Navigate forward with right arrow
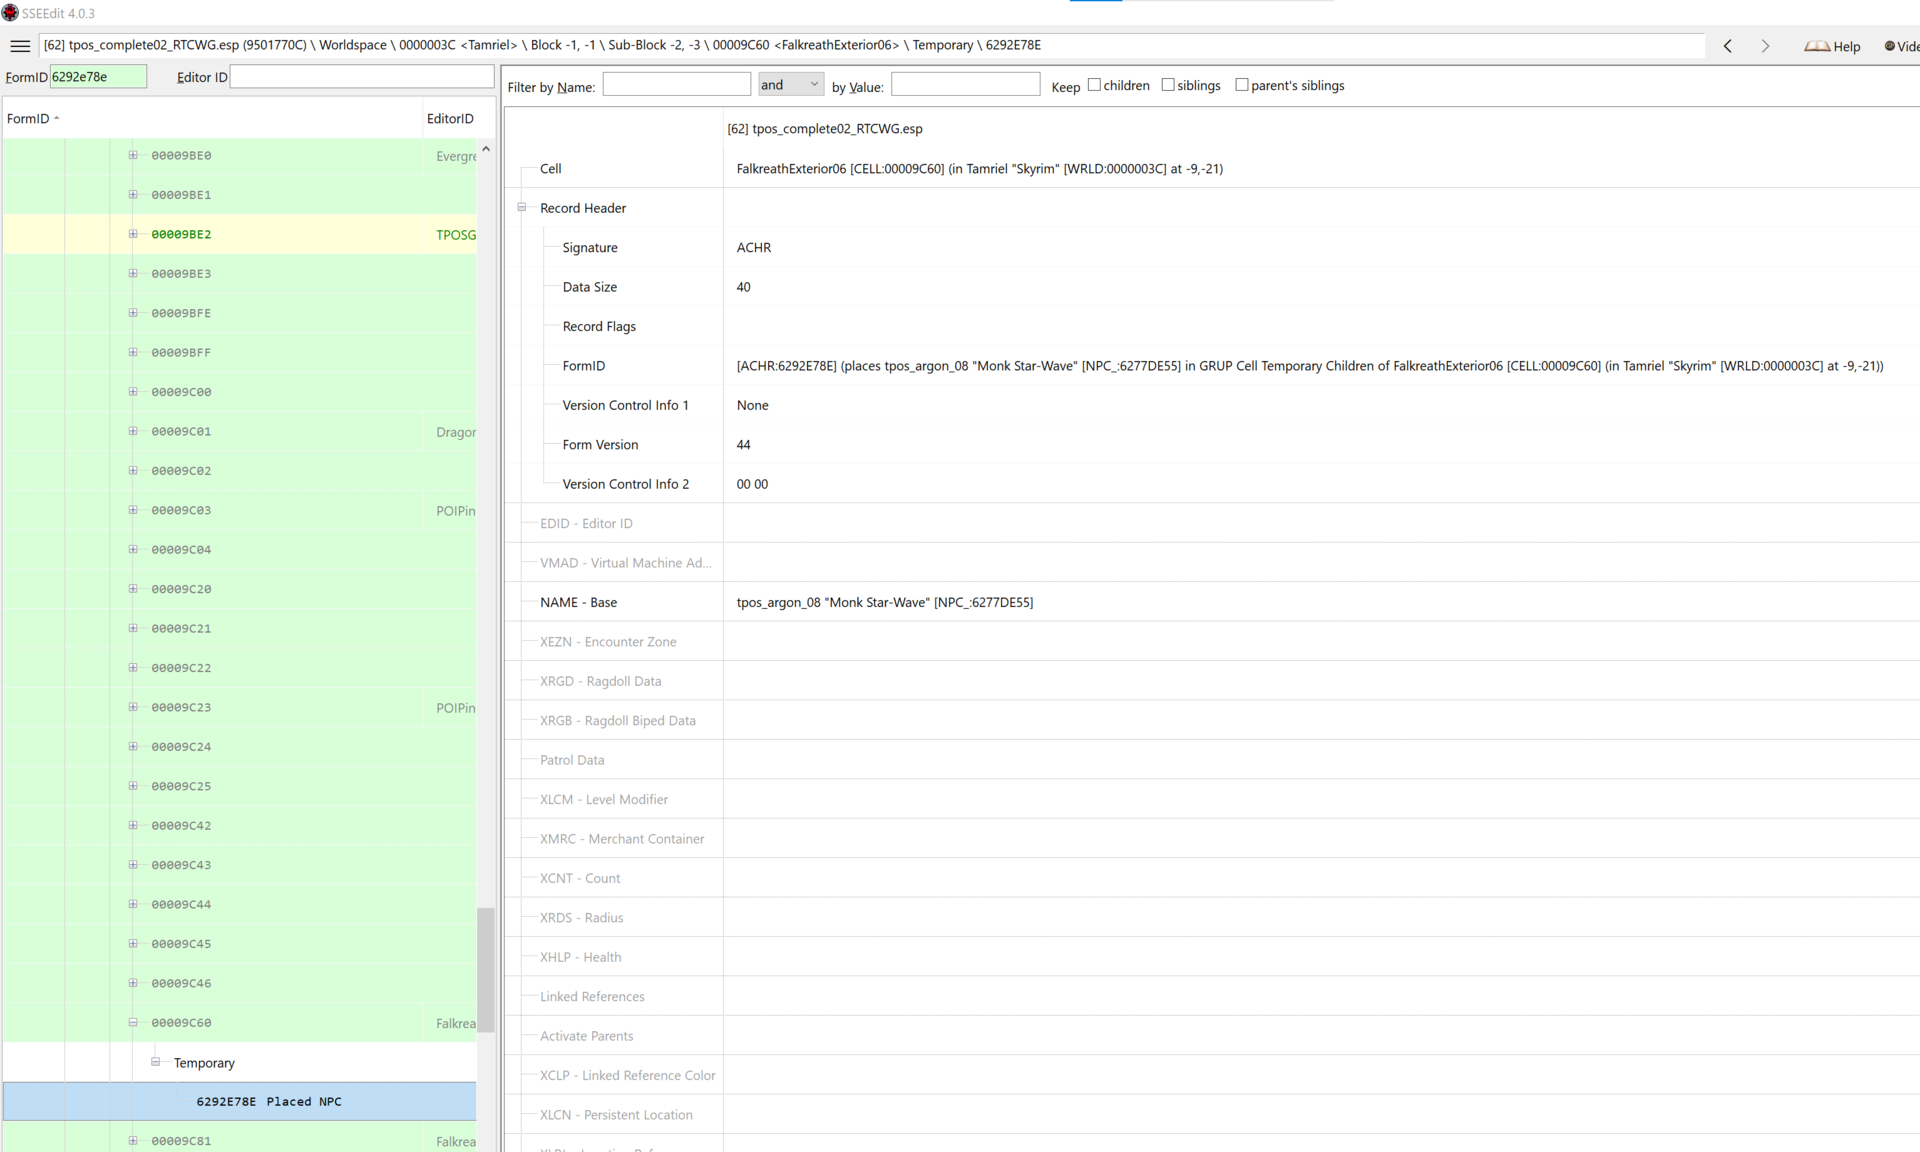The width and height of the screenshot is (1920, 1152). click(x=1765, y=46)
